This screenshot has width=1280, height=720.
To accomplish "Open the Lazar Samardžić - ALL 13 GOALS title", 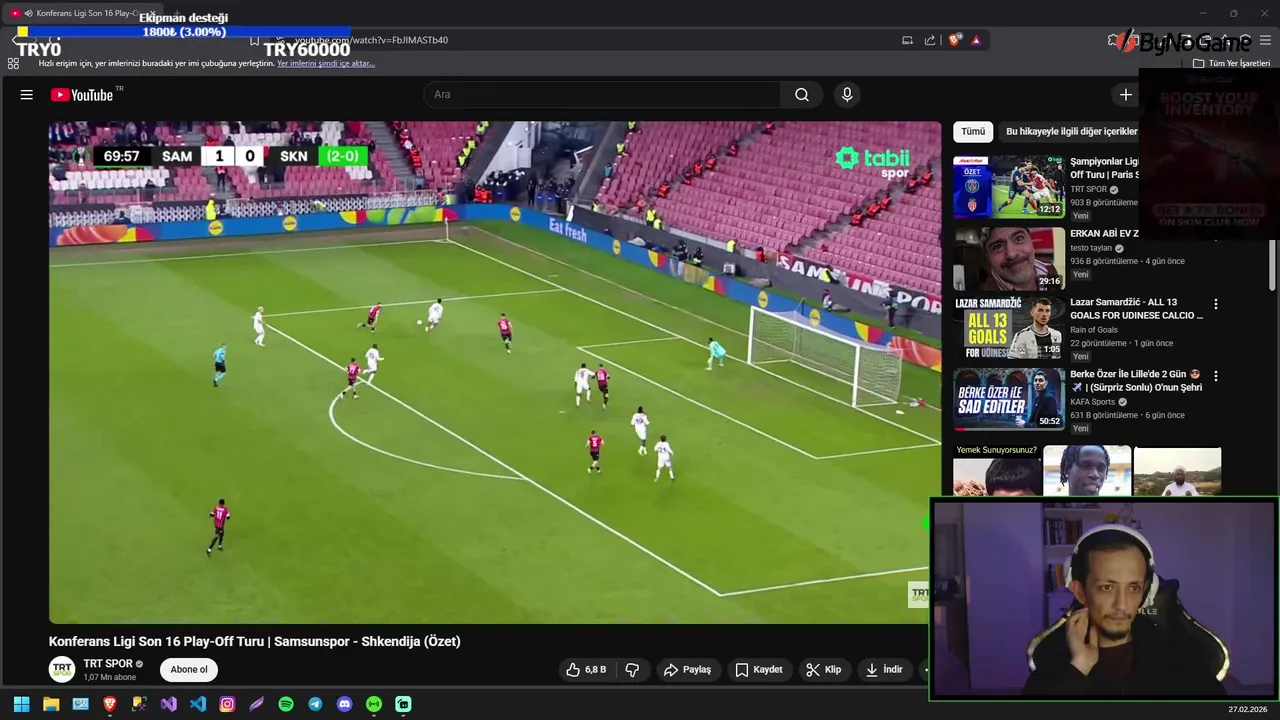I will 1136,309.
